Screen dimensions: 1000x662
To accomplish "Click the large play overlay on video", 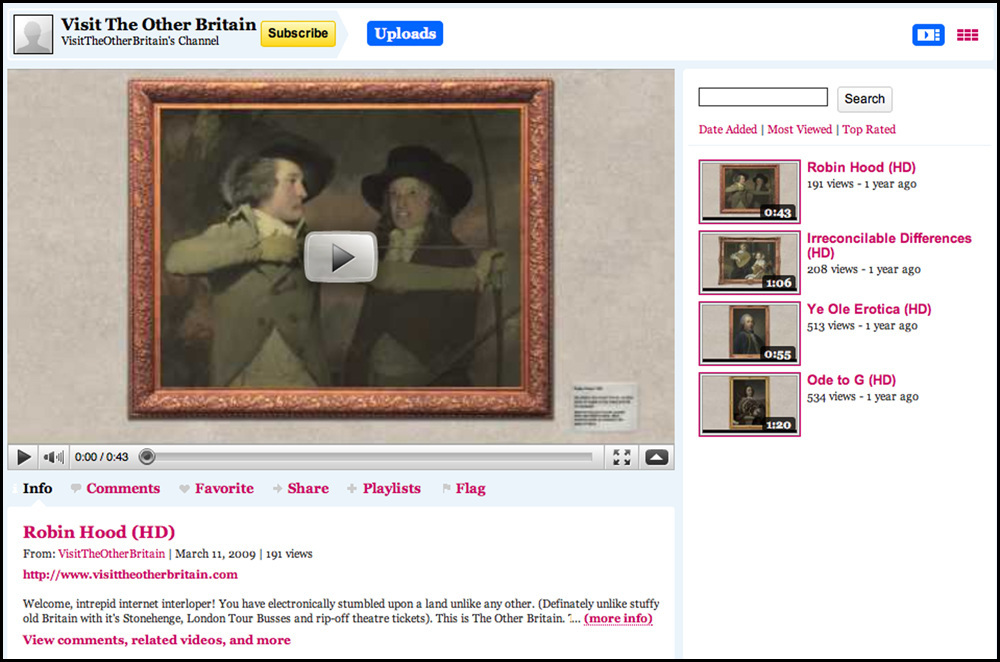I will tap(341, 257).
